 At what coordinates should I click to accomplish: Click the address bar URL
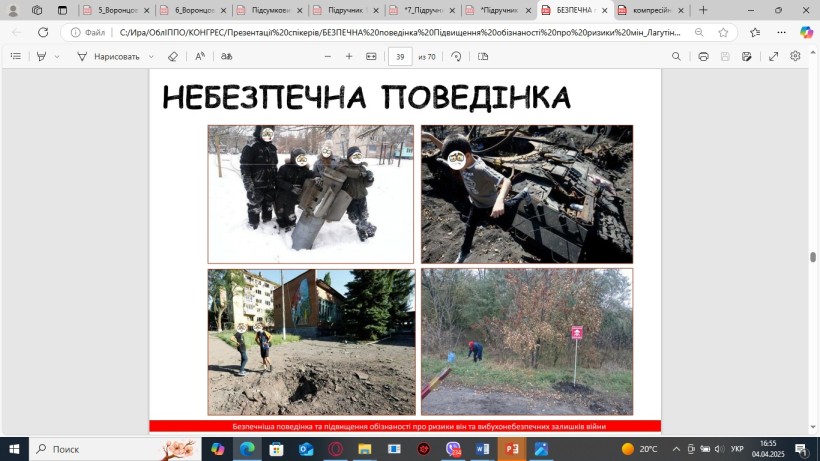[400, 32]
